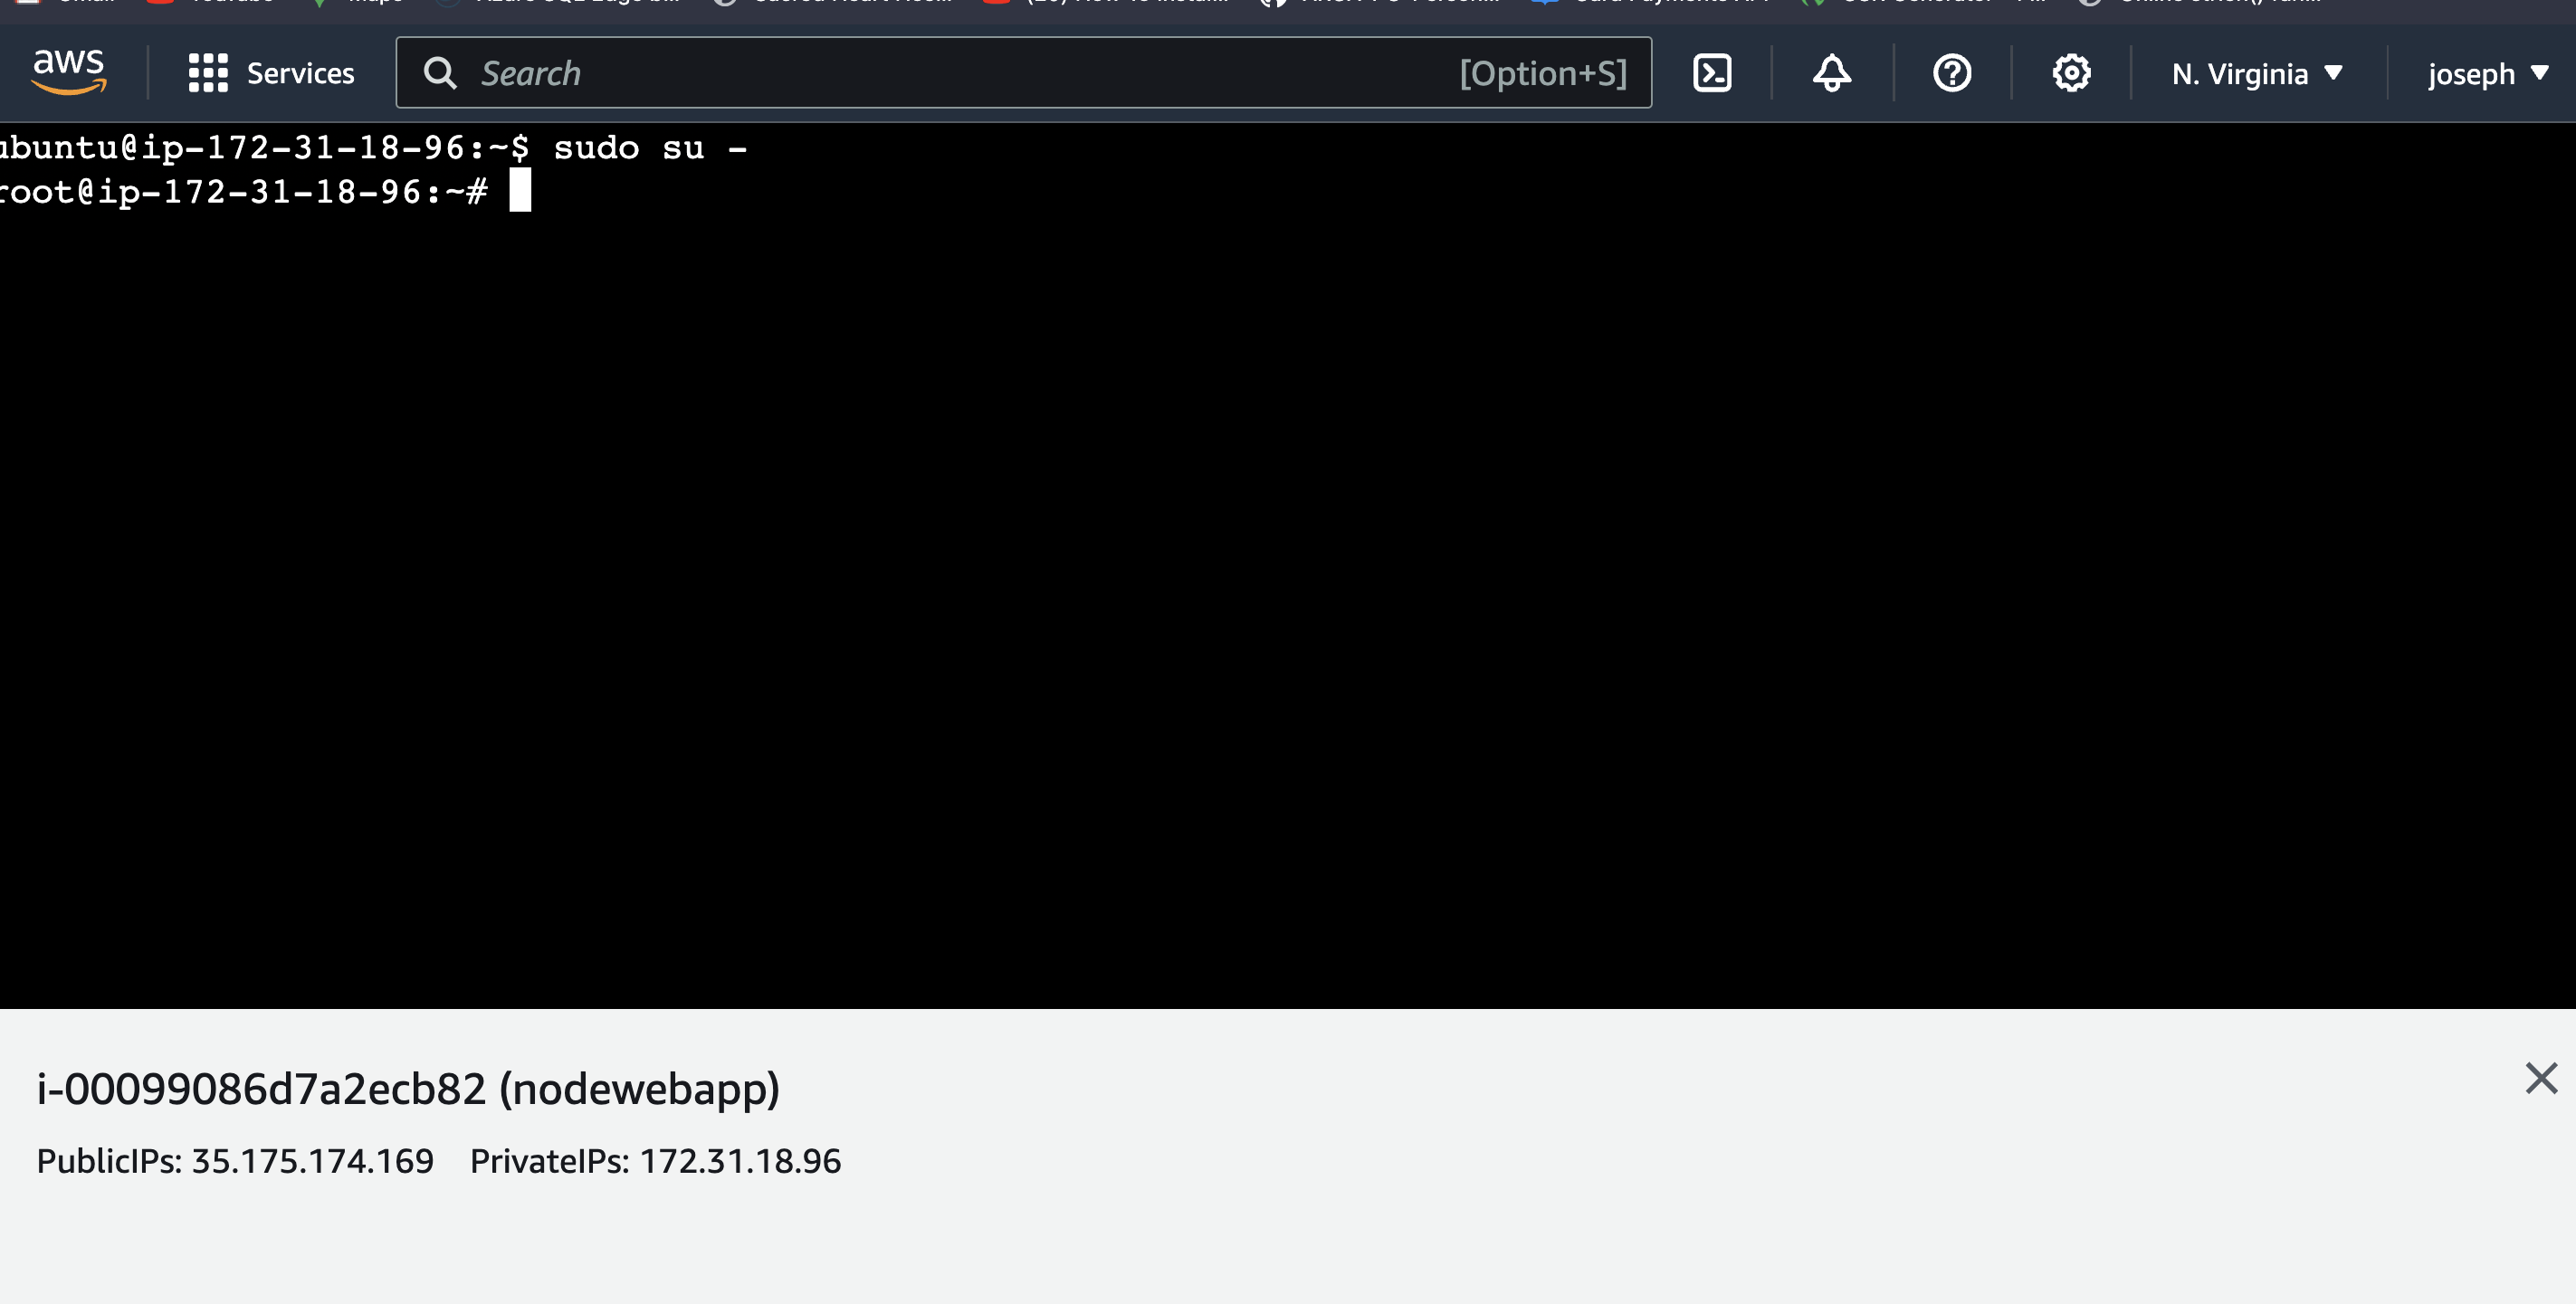Screen dimensions: 2576x1304
Task: Open the Services grid menu icon
Action: [208, 73]
